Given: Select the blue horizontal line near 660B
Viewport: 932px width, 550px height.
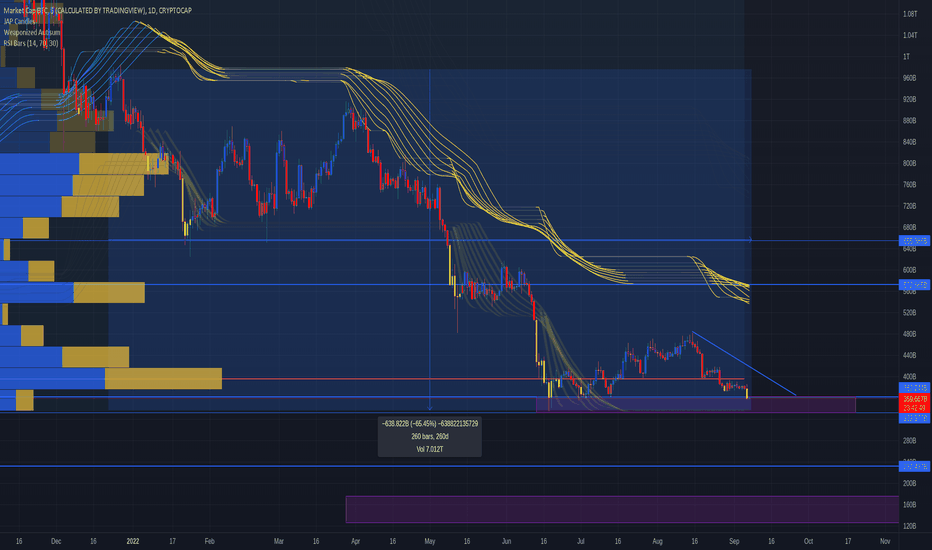Looking at the screenshot, I should click(449, 240).
